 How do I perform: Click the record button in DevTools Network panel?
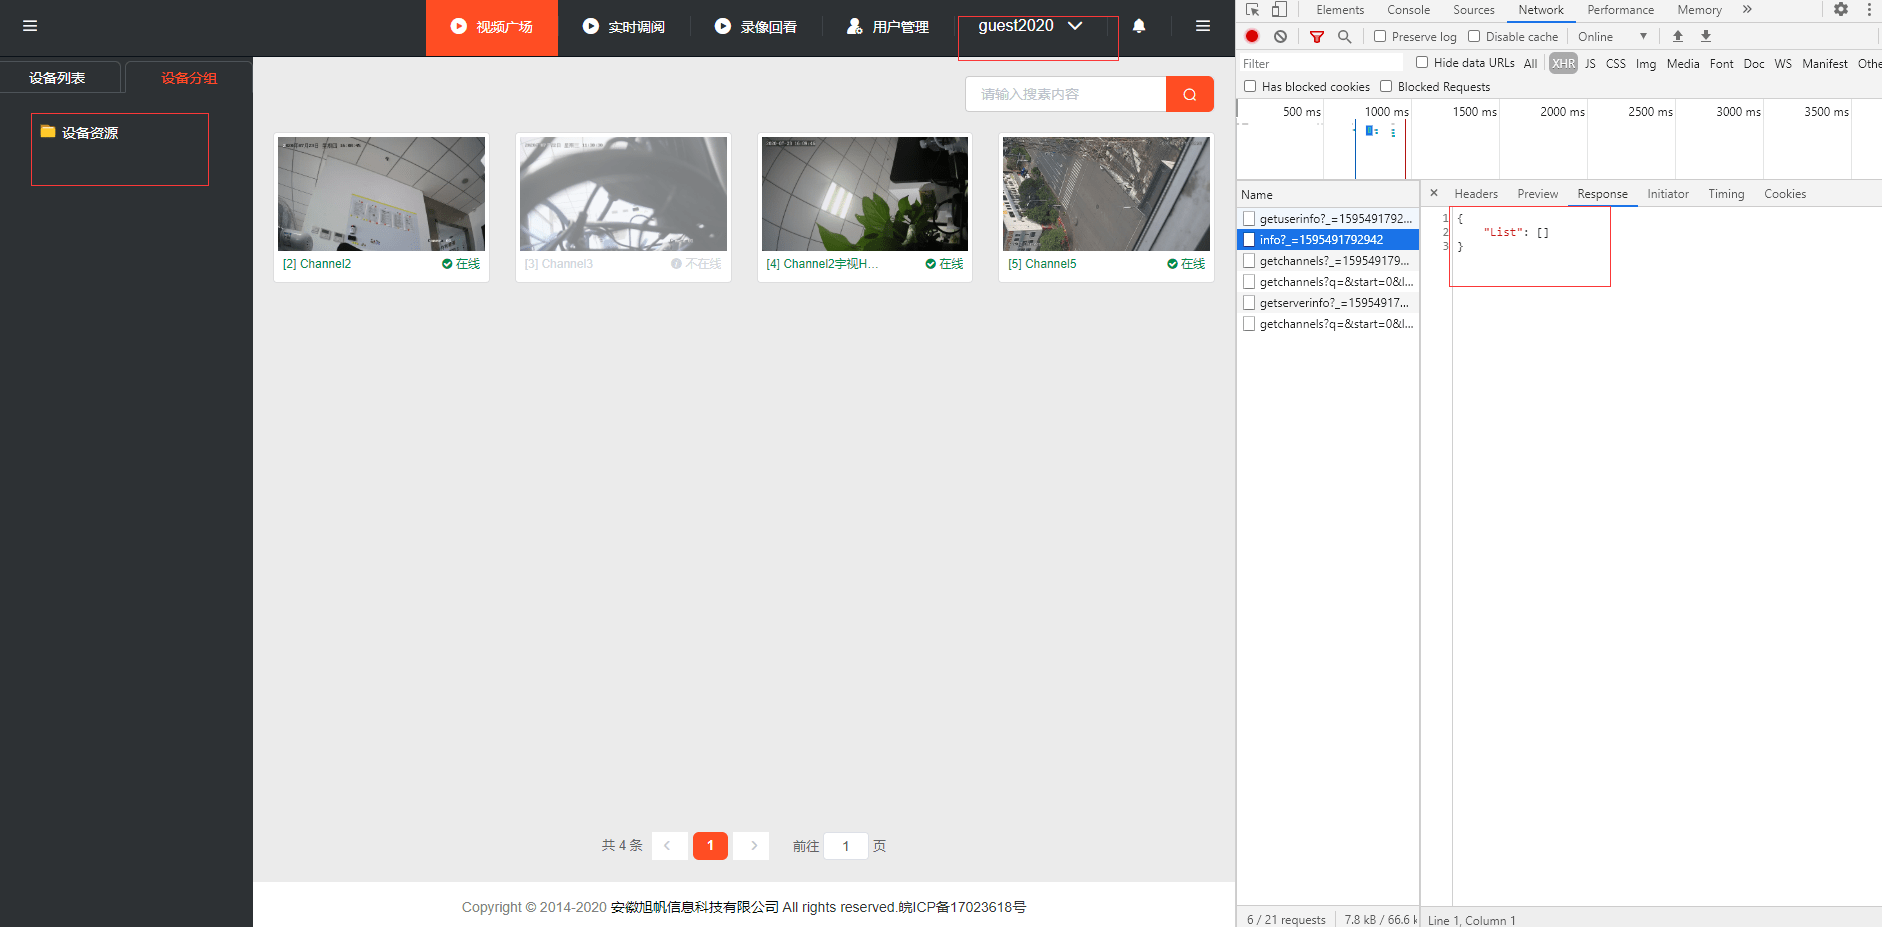pyautogui.click(x=1251, y=36)
